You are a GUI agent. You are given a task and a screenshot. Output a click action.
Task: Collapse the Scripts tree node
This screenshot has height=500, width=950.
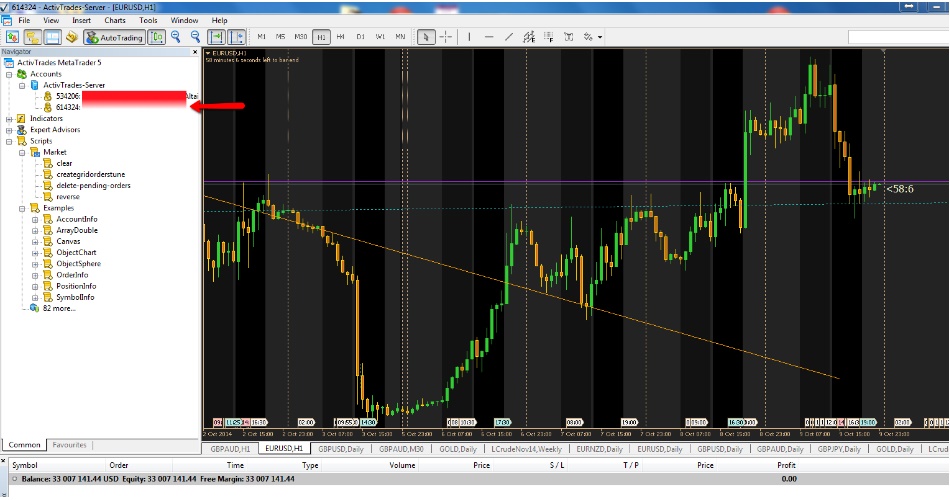click(9, 141)
